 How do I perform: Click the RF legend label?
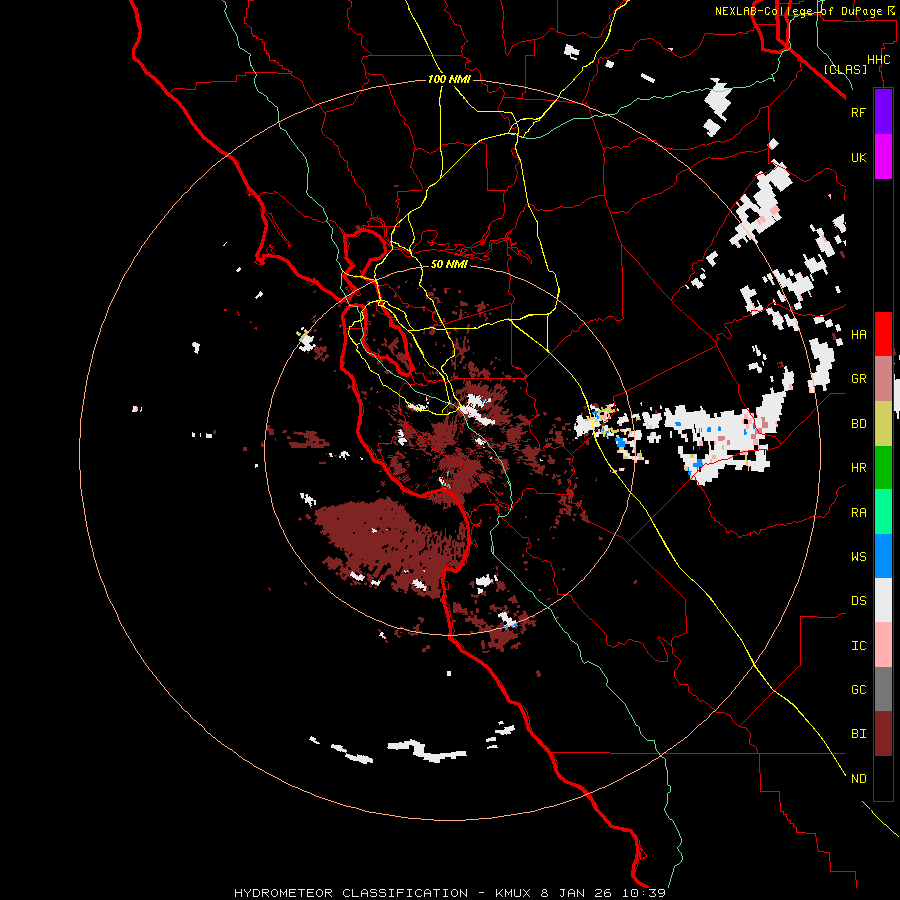[x=858, y=112]
